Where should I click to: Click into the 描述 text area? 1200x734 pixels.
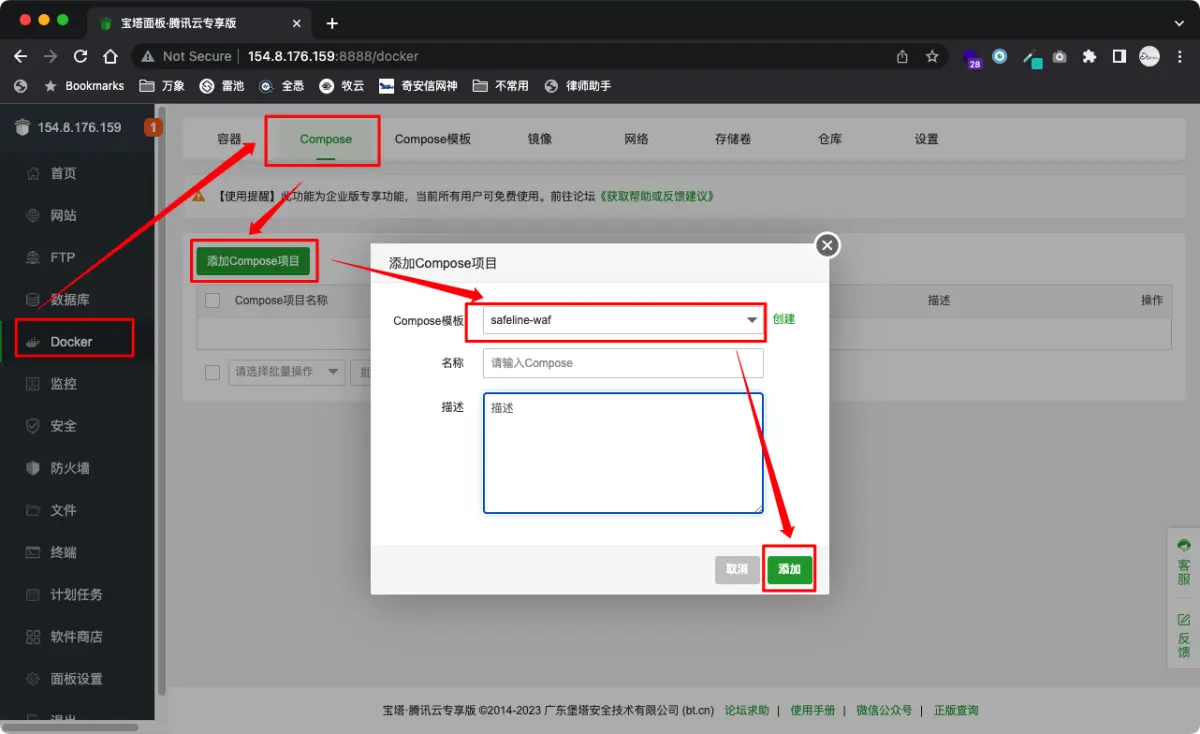tap(623, 453)
